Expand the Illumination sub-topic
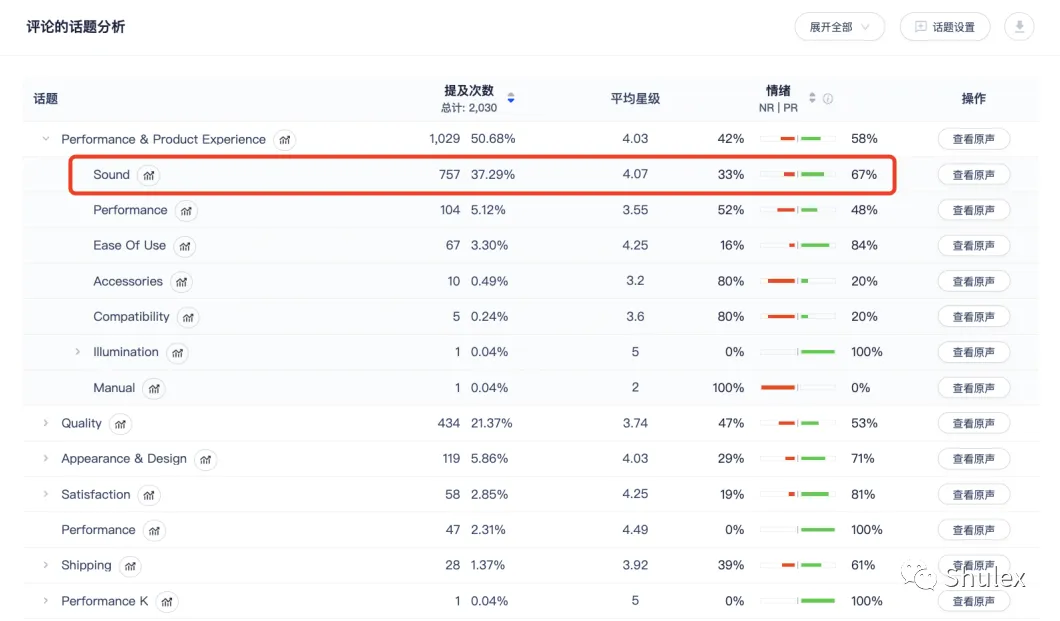This screenshot has height=621, width=1060. (x=78, y=352)
